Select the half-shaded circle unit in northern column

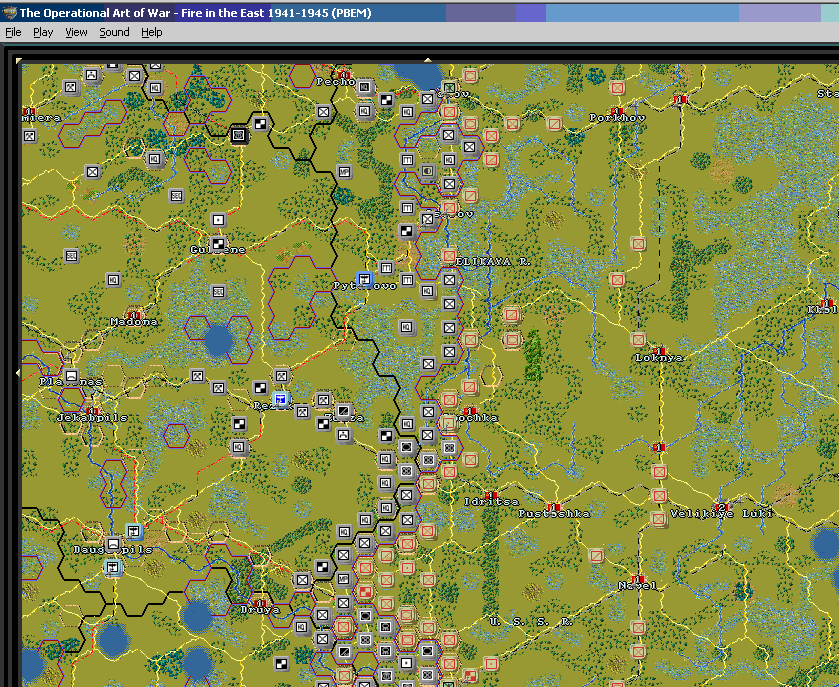point(428,171)
